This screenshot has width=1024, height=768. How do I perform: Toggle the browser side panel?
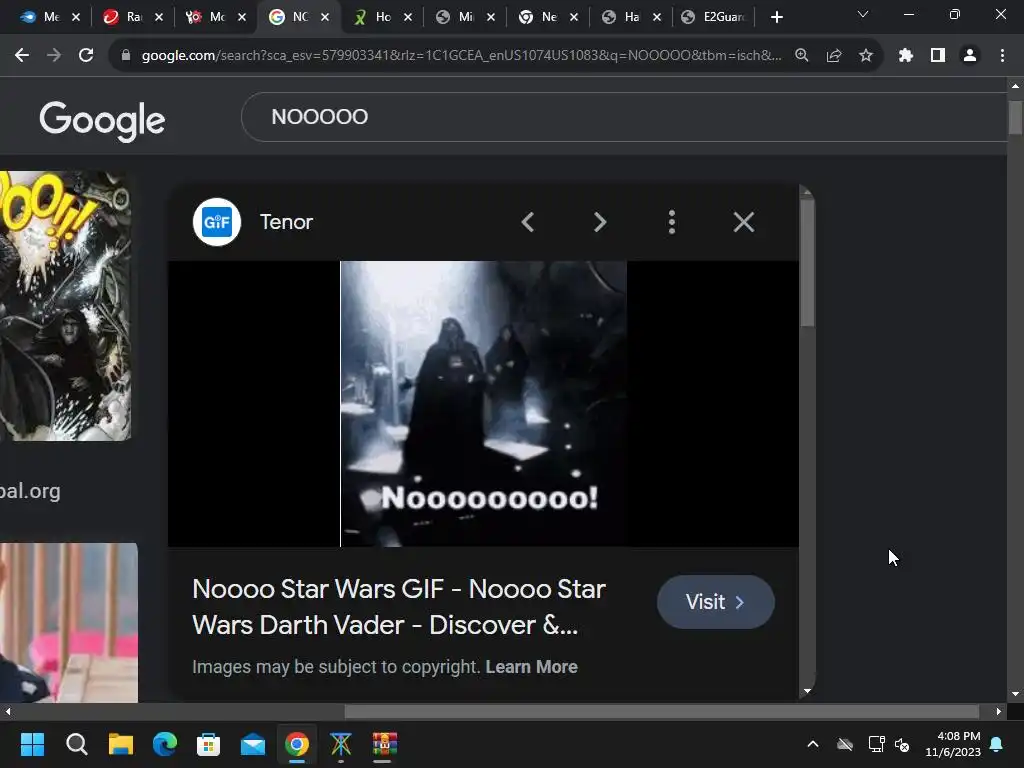click(x=938, y=56)
